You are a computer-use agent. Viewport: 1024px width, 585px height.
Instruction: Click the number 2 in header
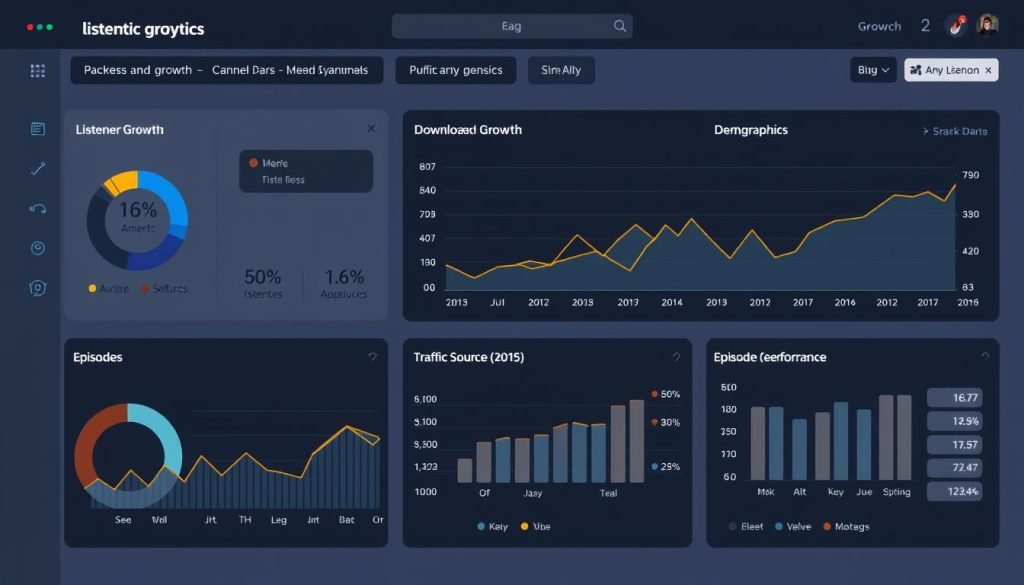[x=925, y=25]
